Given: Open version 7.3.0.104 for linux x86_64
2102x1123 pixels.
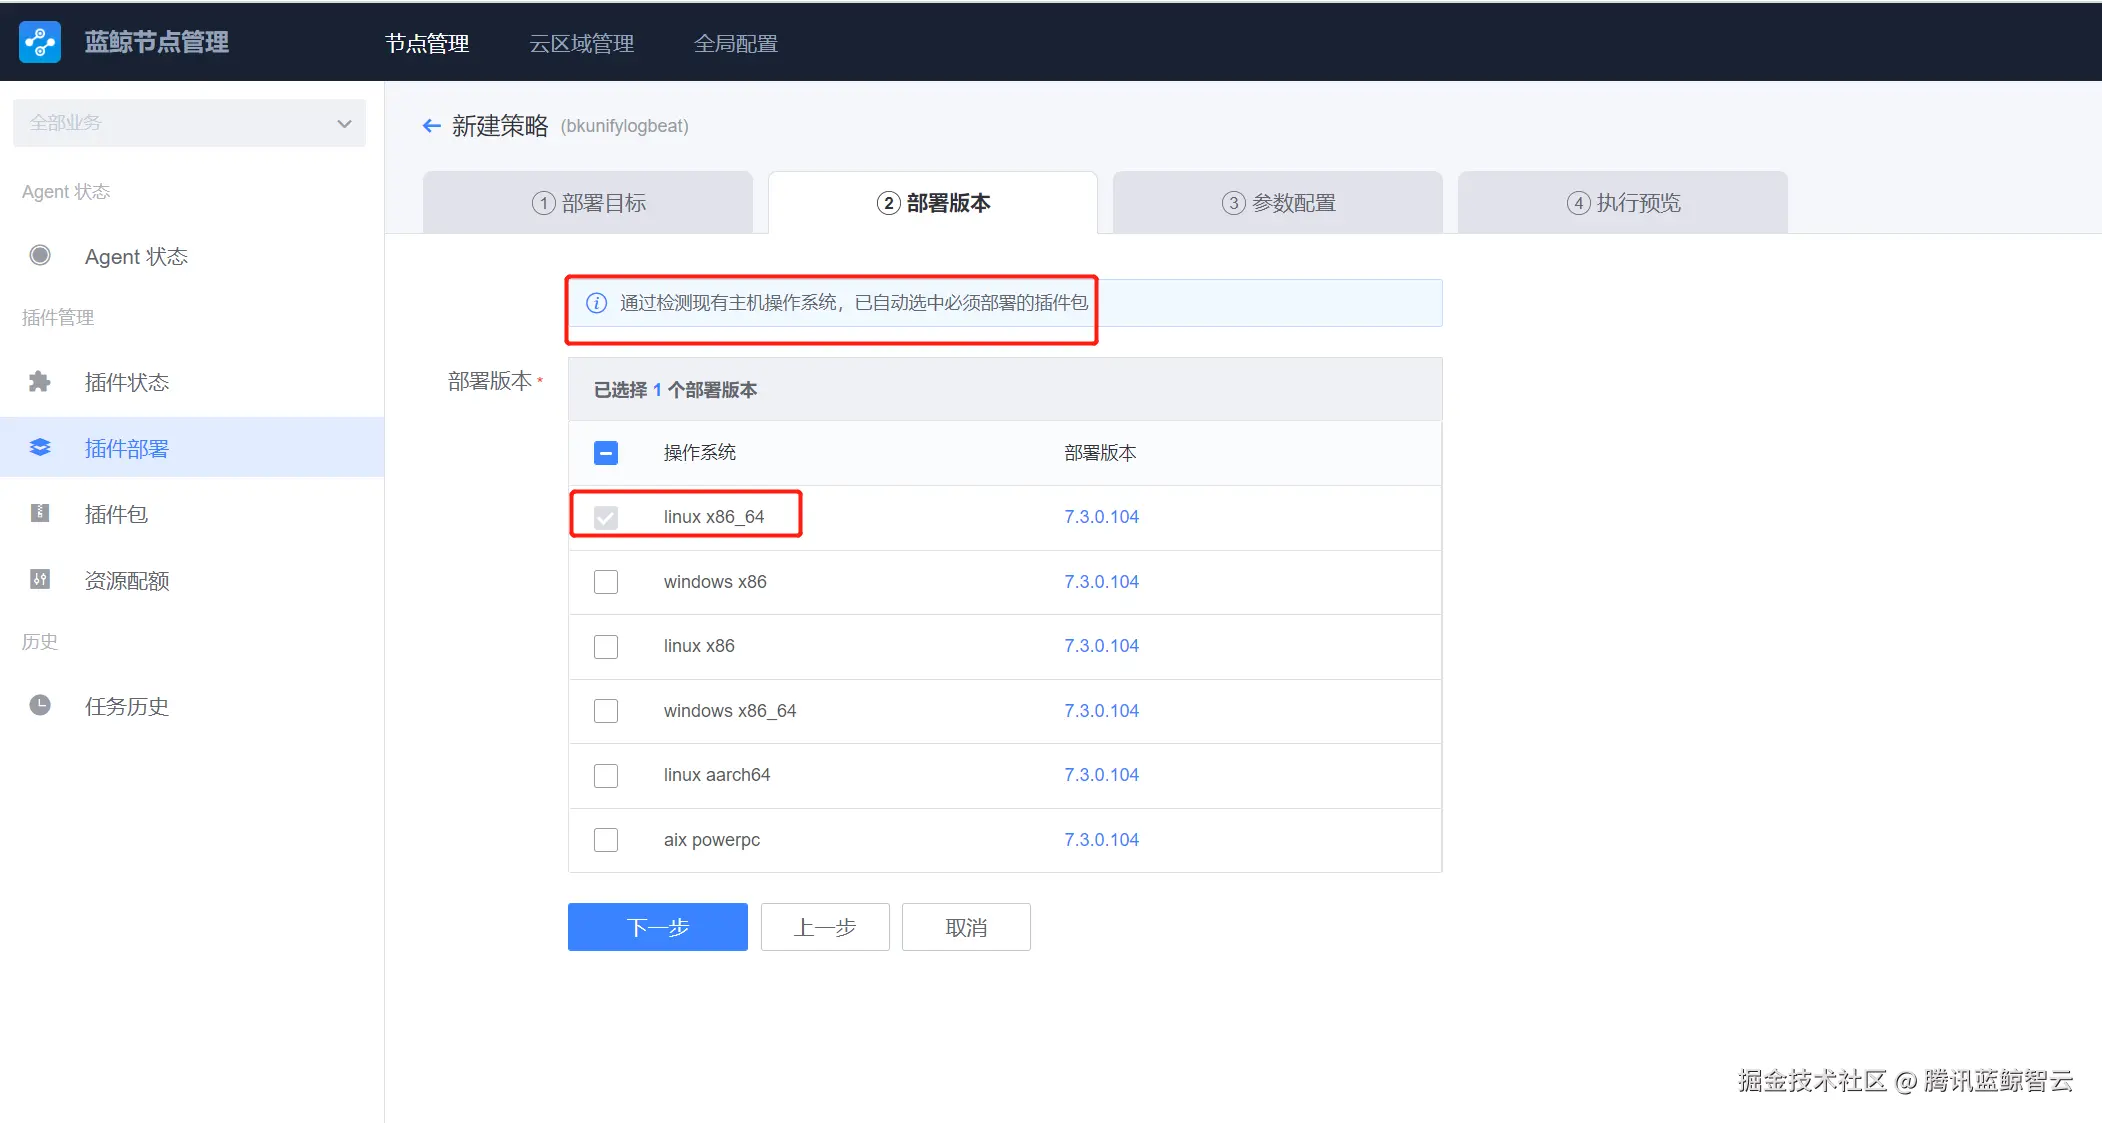Looking at the screenshot, I should pos(1102,517).
